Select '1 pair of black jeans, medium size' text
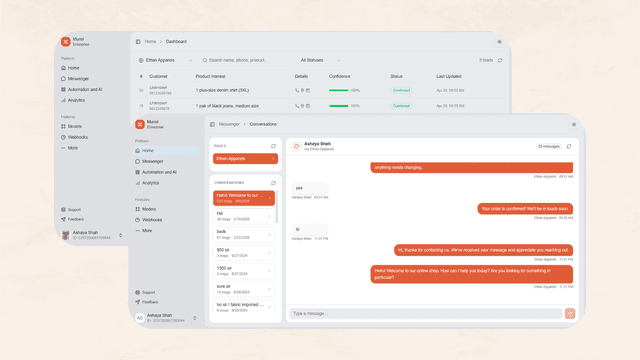This screenshot has width=640, height=360. point(227,106)
